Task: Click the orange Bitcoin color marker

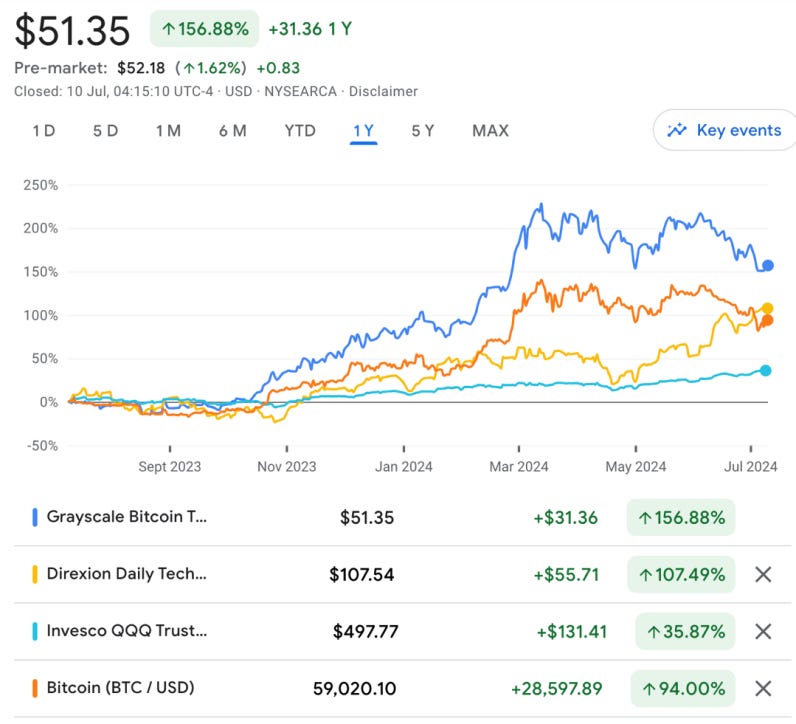Action: tap(35, 688)
